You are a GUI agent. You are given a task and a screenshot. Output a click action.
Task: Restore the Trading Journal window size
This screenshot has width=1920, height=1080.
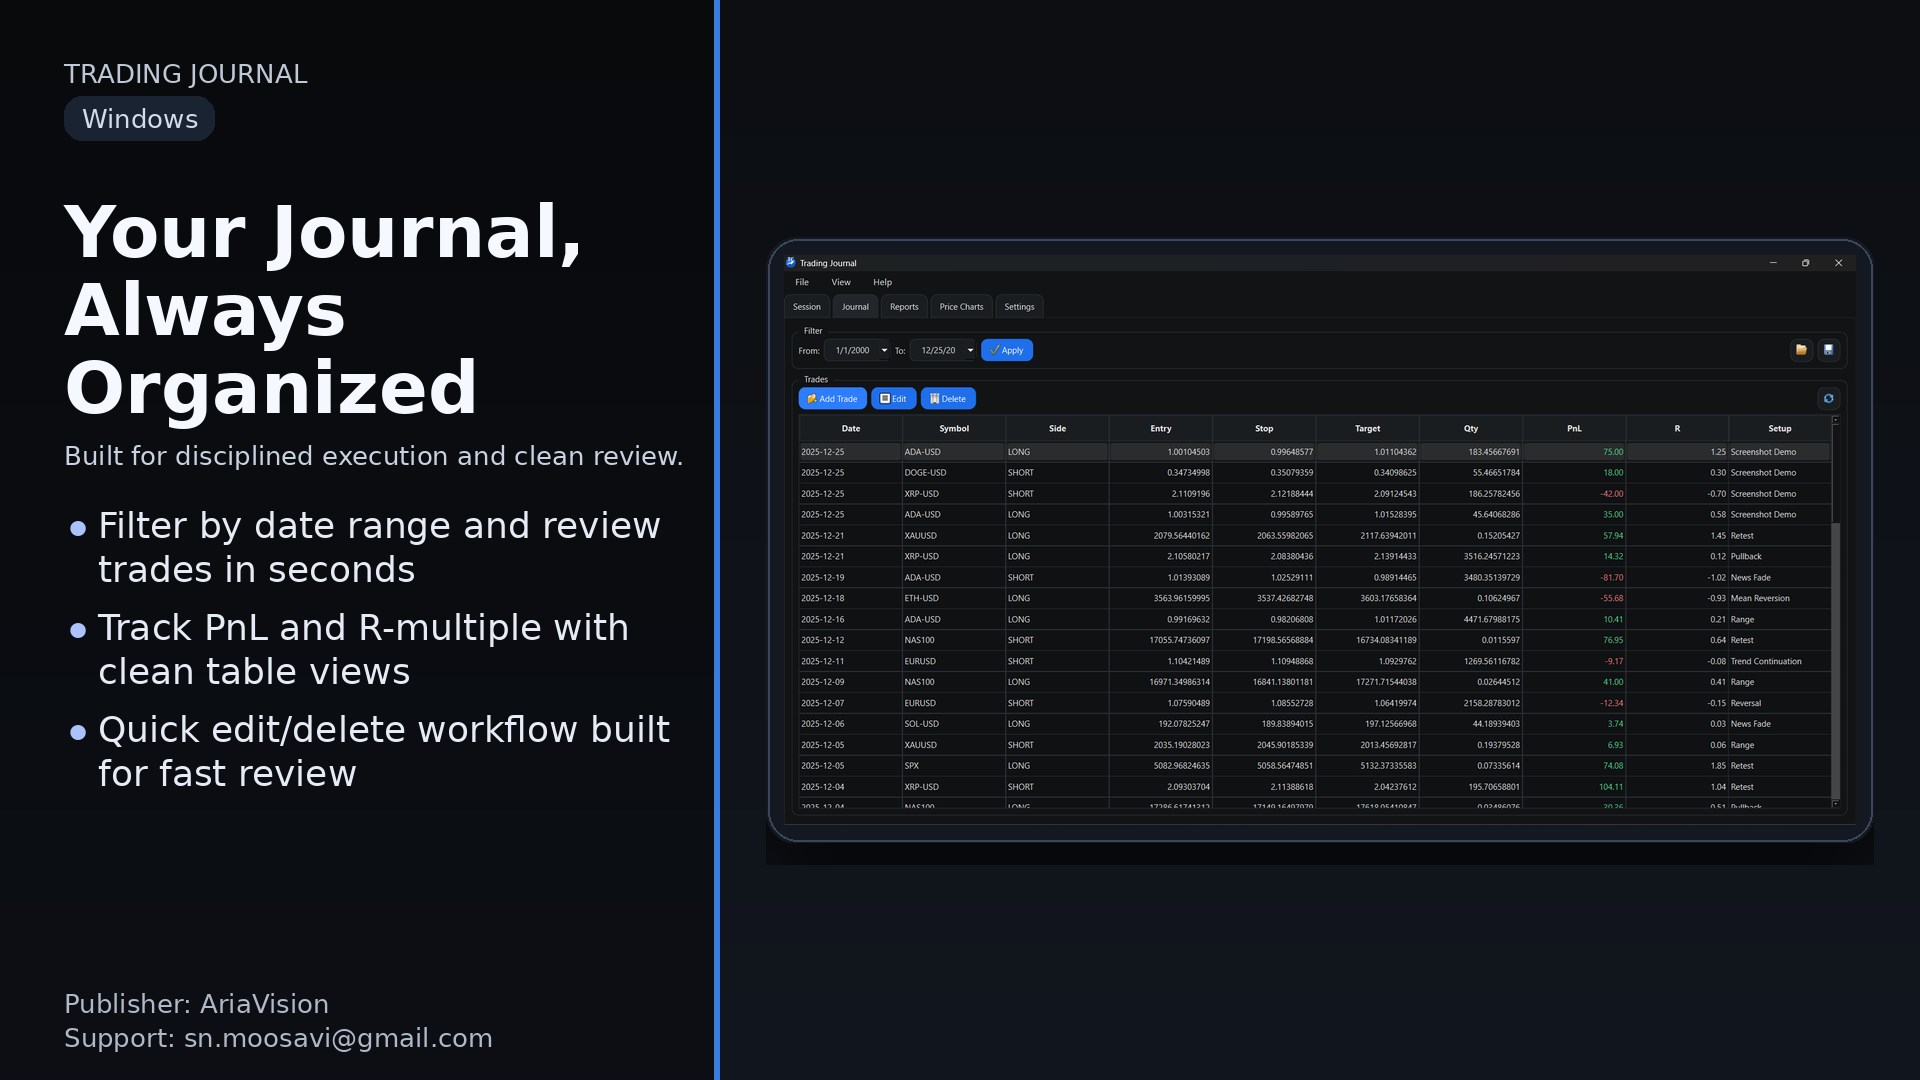click(x=1806, y=263)
